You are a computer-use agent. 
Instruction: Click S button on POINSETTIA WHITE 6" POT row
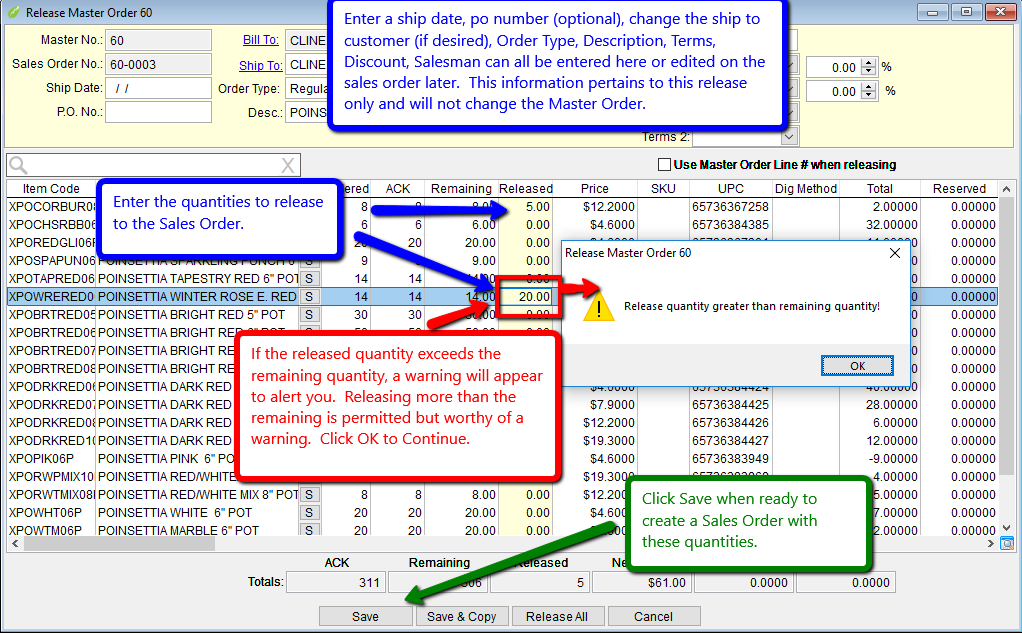[x=309, y=513]
